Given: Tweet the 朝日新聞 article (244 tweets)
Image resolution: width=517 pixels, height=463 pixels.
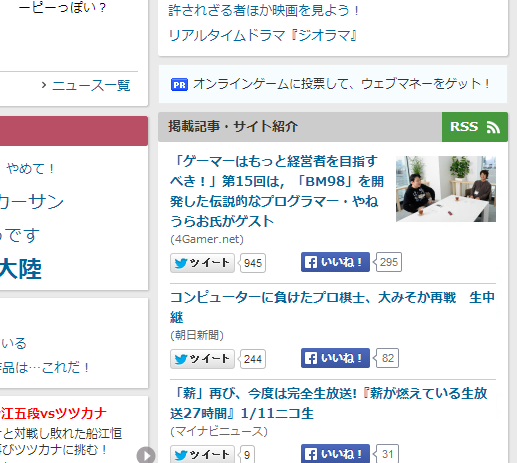Looking at the screenshot, I should coord(202,359).
